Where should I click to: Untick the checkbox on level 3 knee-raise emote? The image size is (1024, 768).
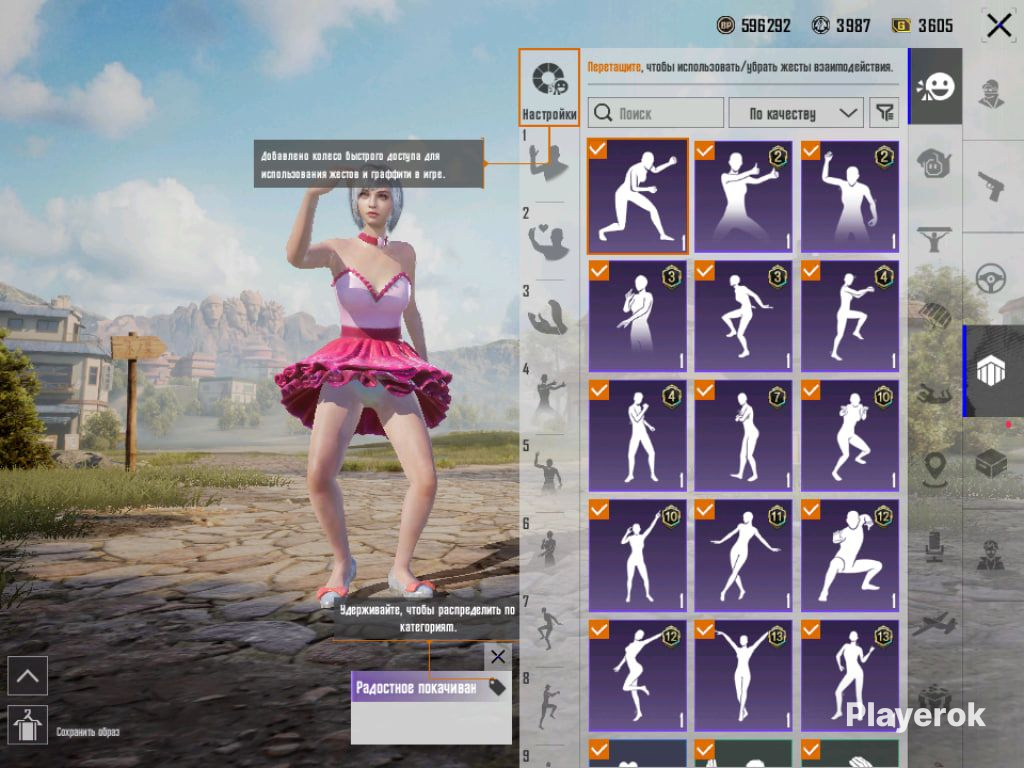(x=705, y=270)
